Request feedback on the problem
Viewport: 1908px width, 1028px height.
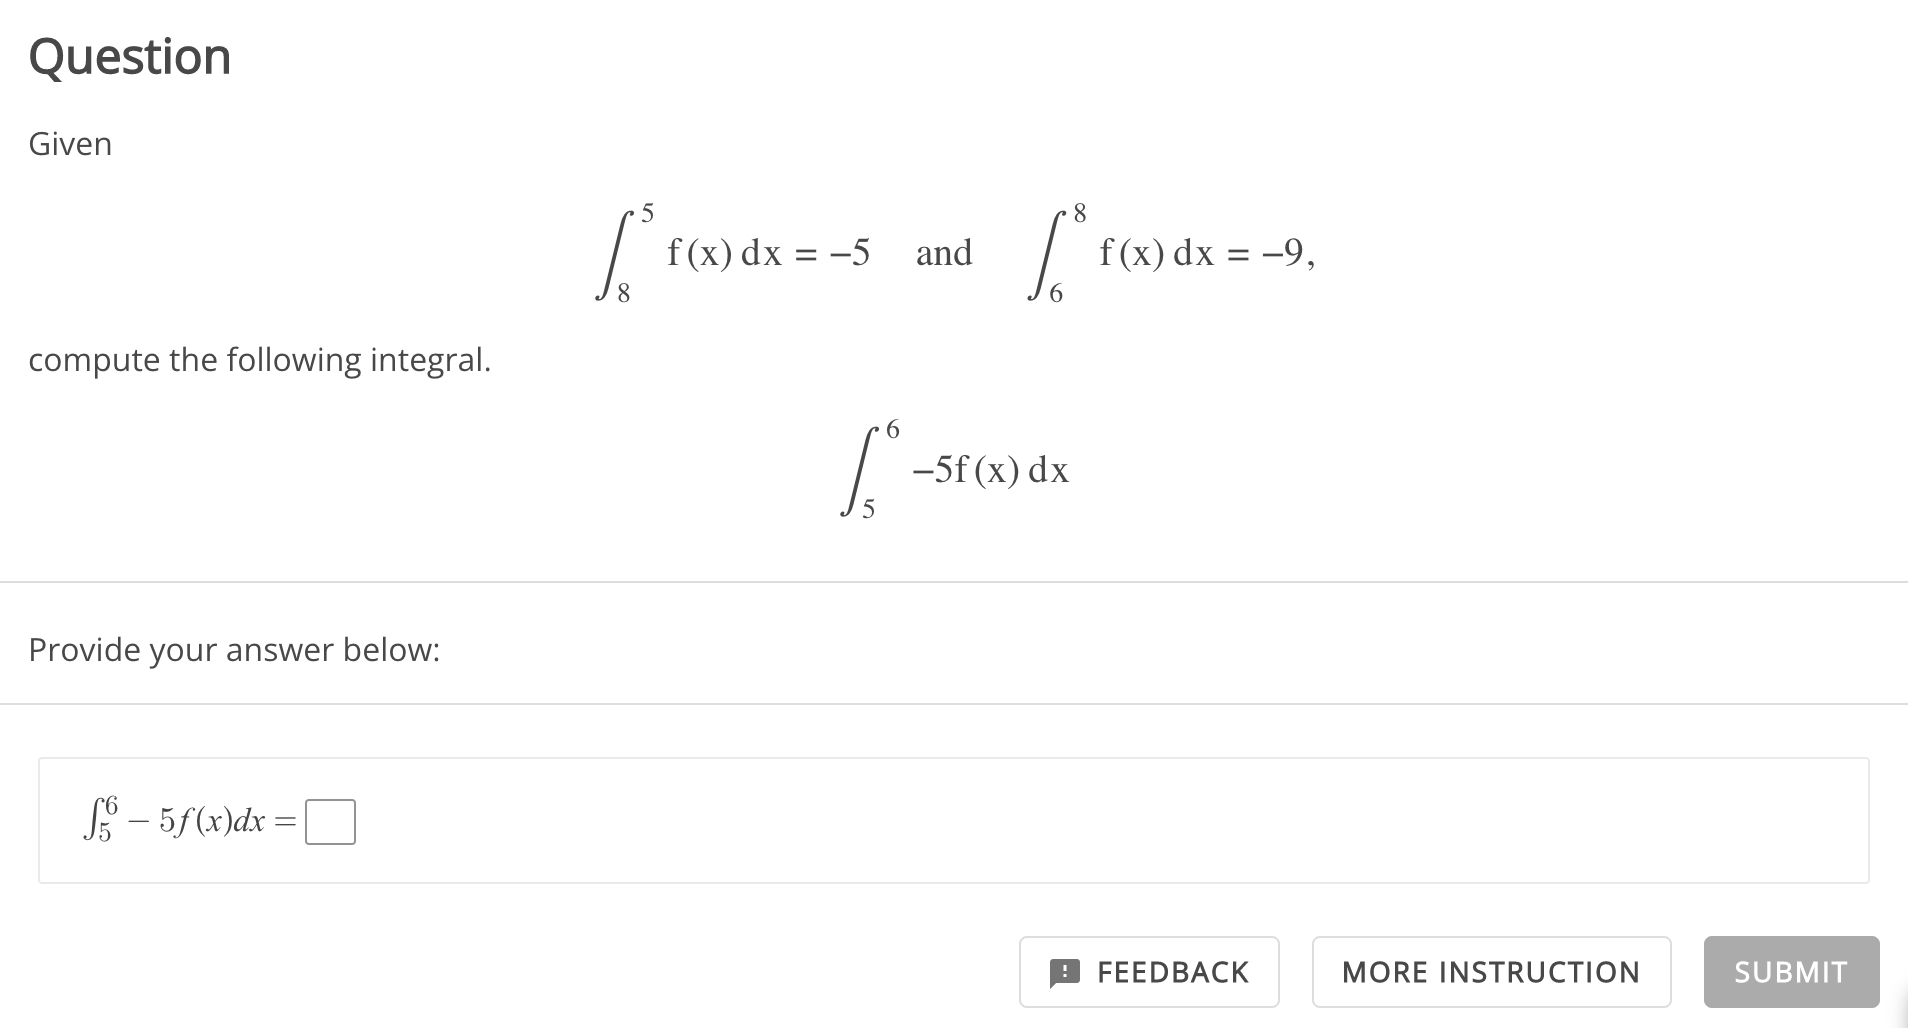[x=1150, y=972]
